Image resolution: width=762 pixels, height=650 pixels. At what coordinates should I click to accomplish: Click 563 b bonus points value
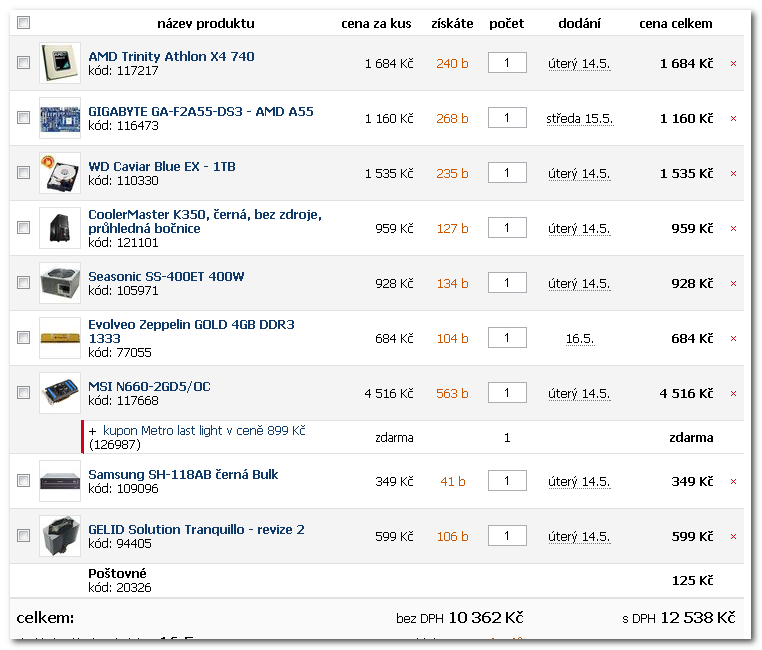click(452, 393)
